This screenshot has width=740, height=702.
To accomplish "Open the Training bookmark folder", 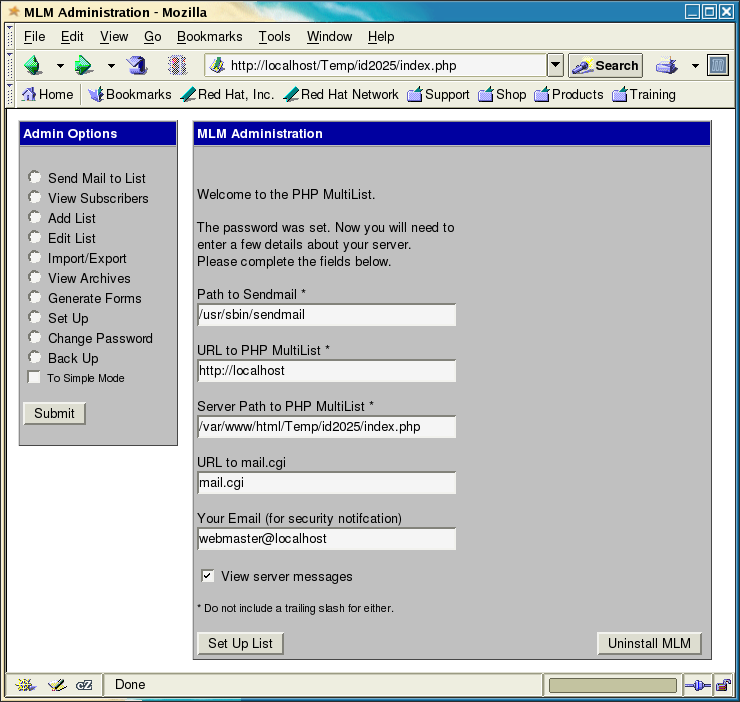I will (x=644, y=94).
